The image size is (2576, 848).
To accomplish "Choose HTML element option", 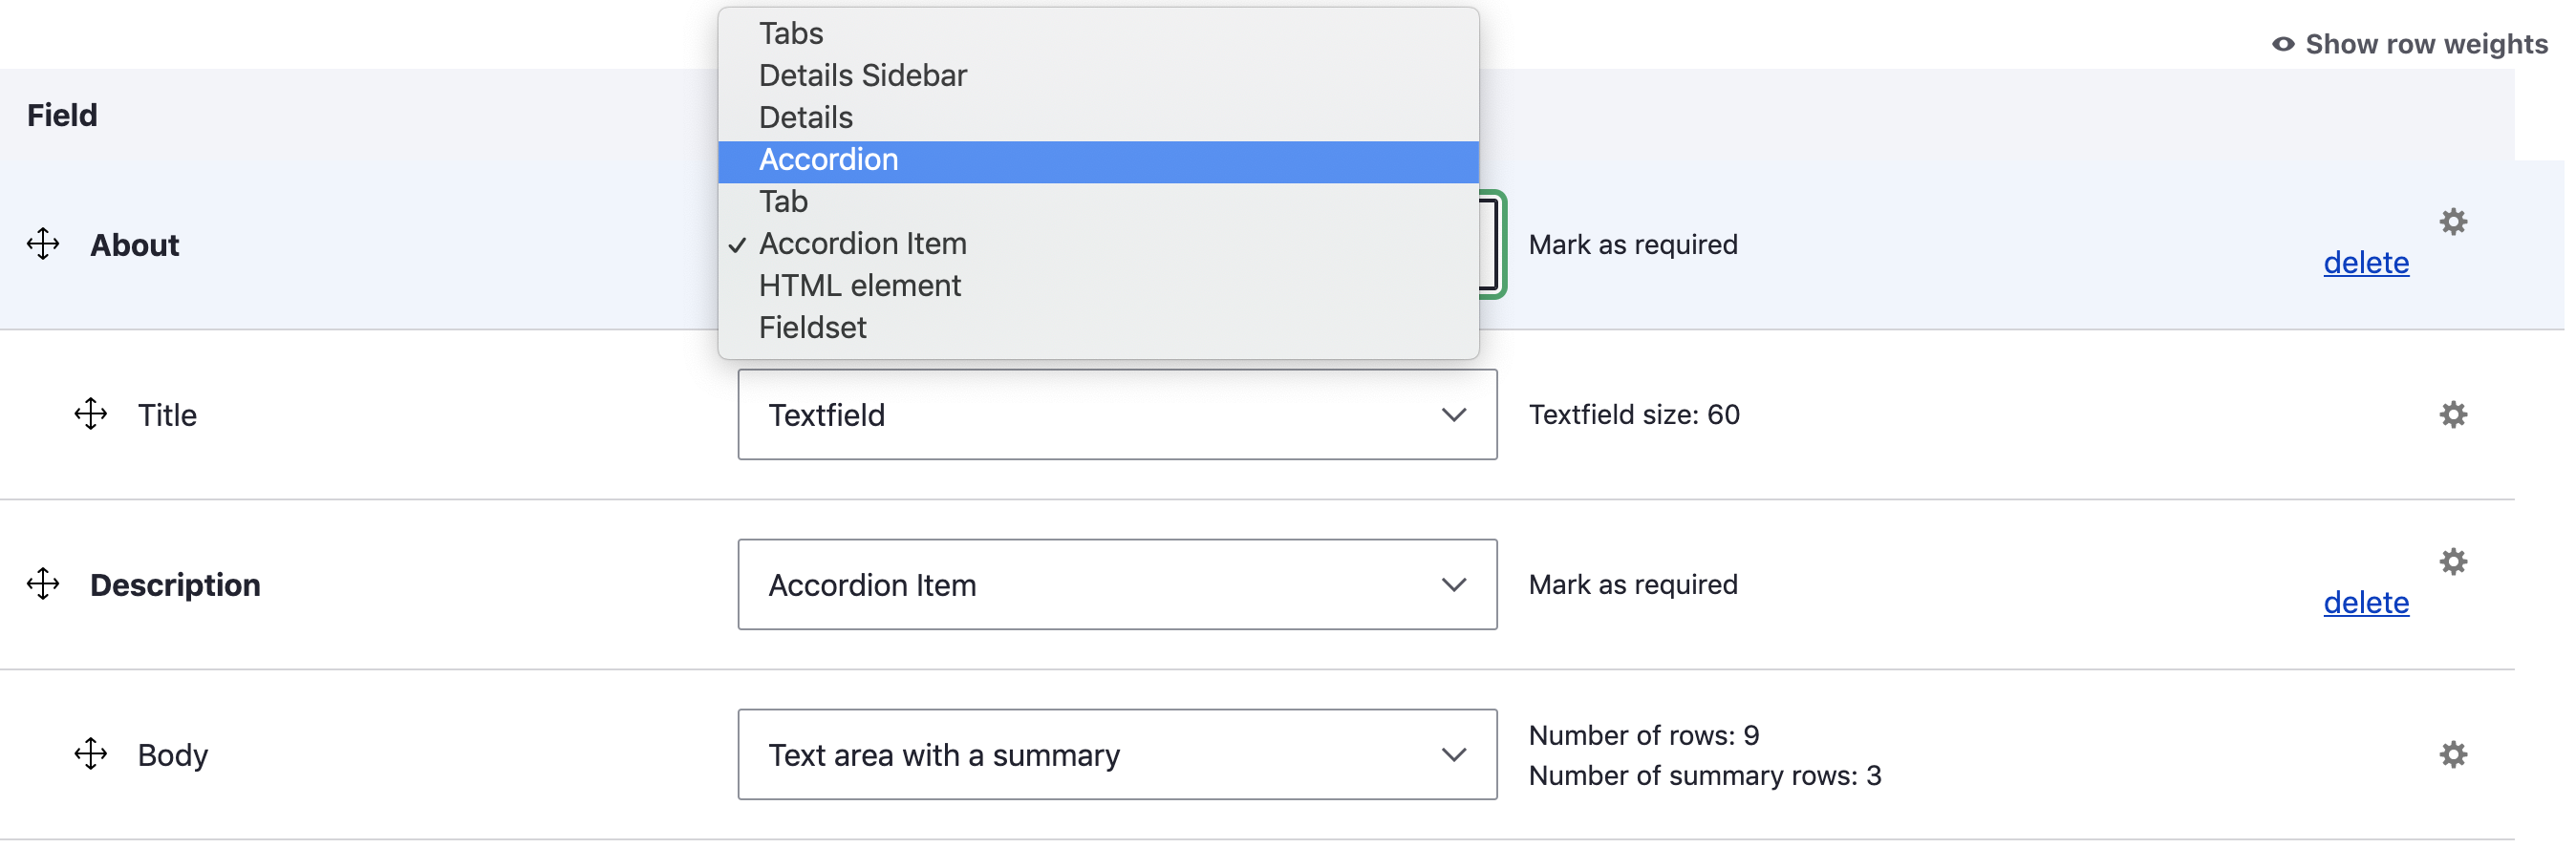I will click(859, 286).
